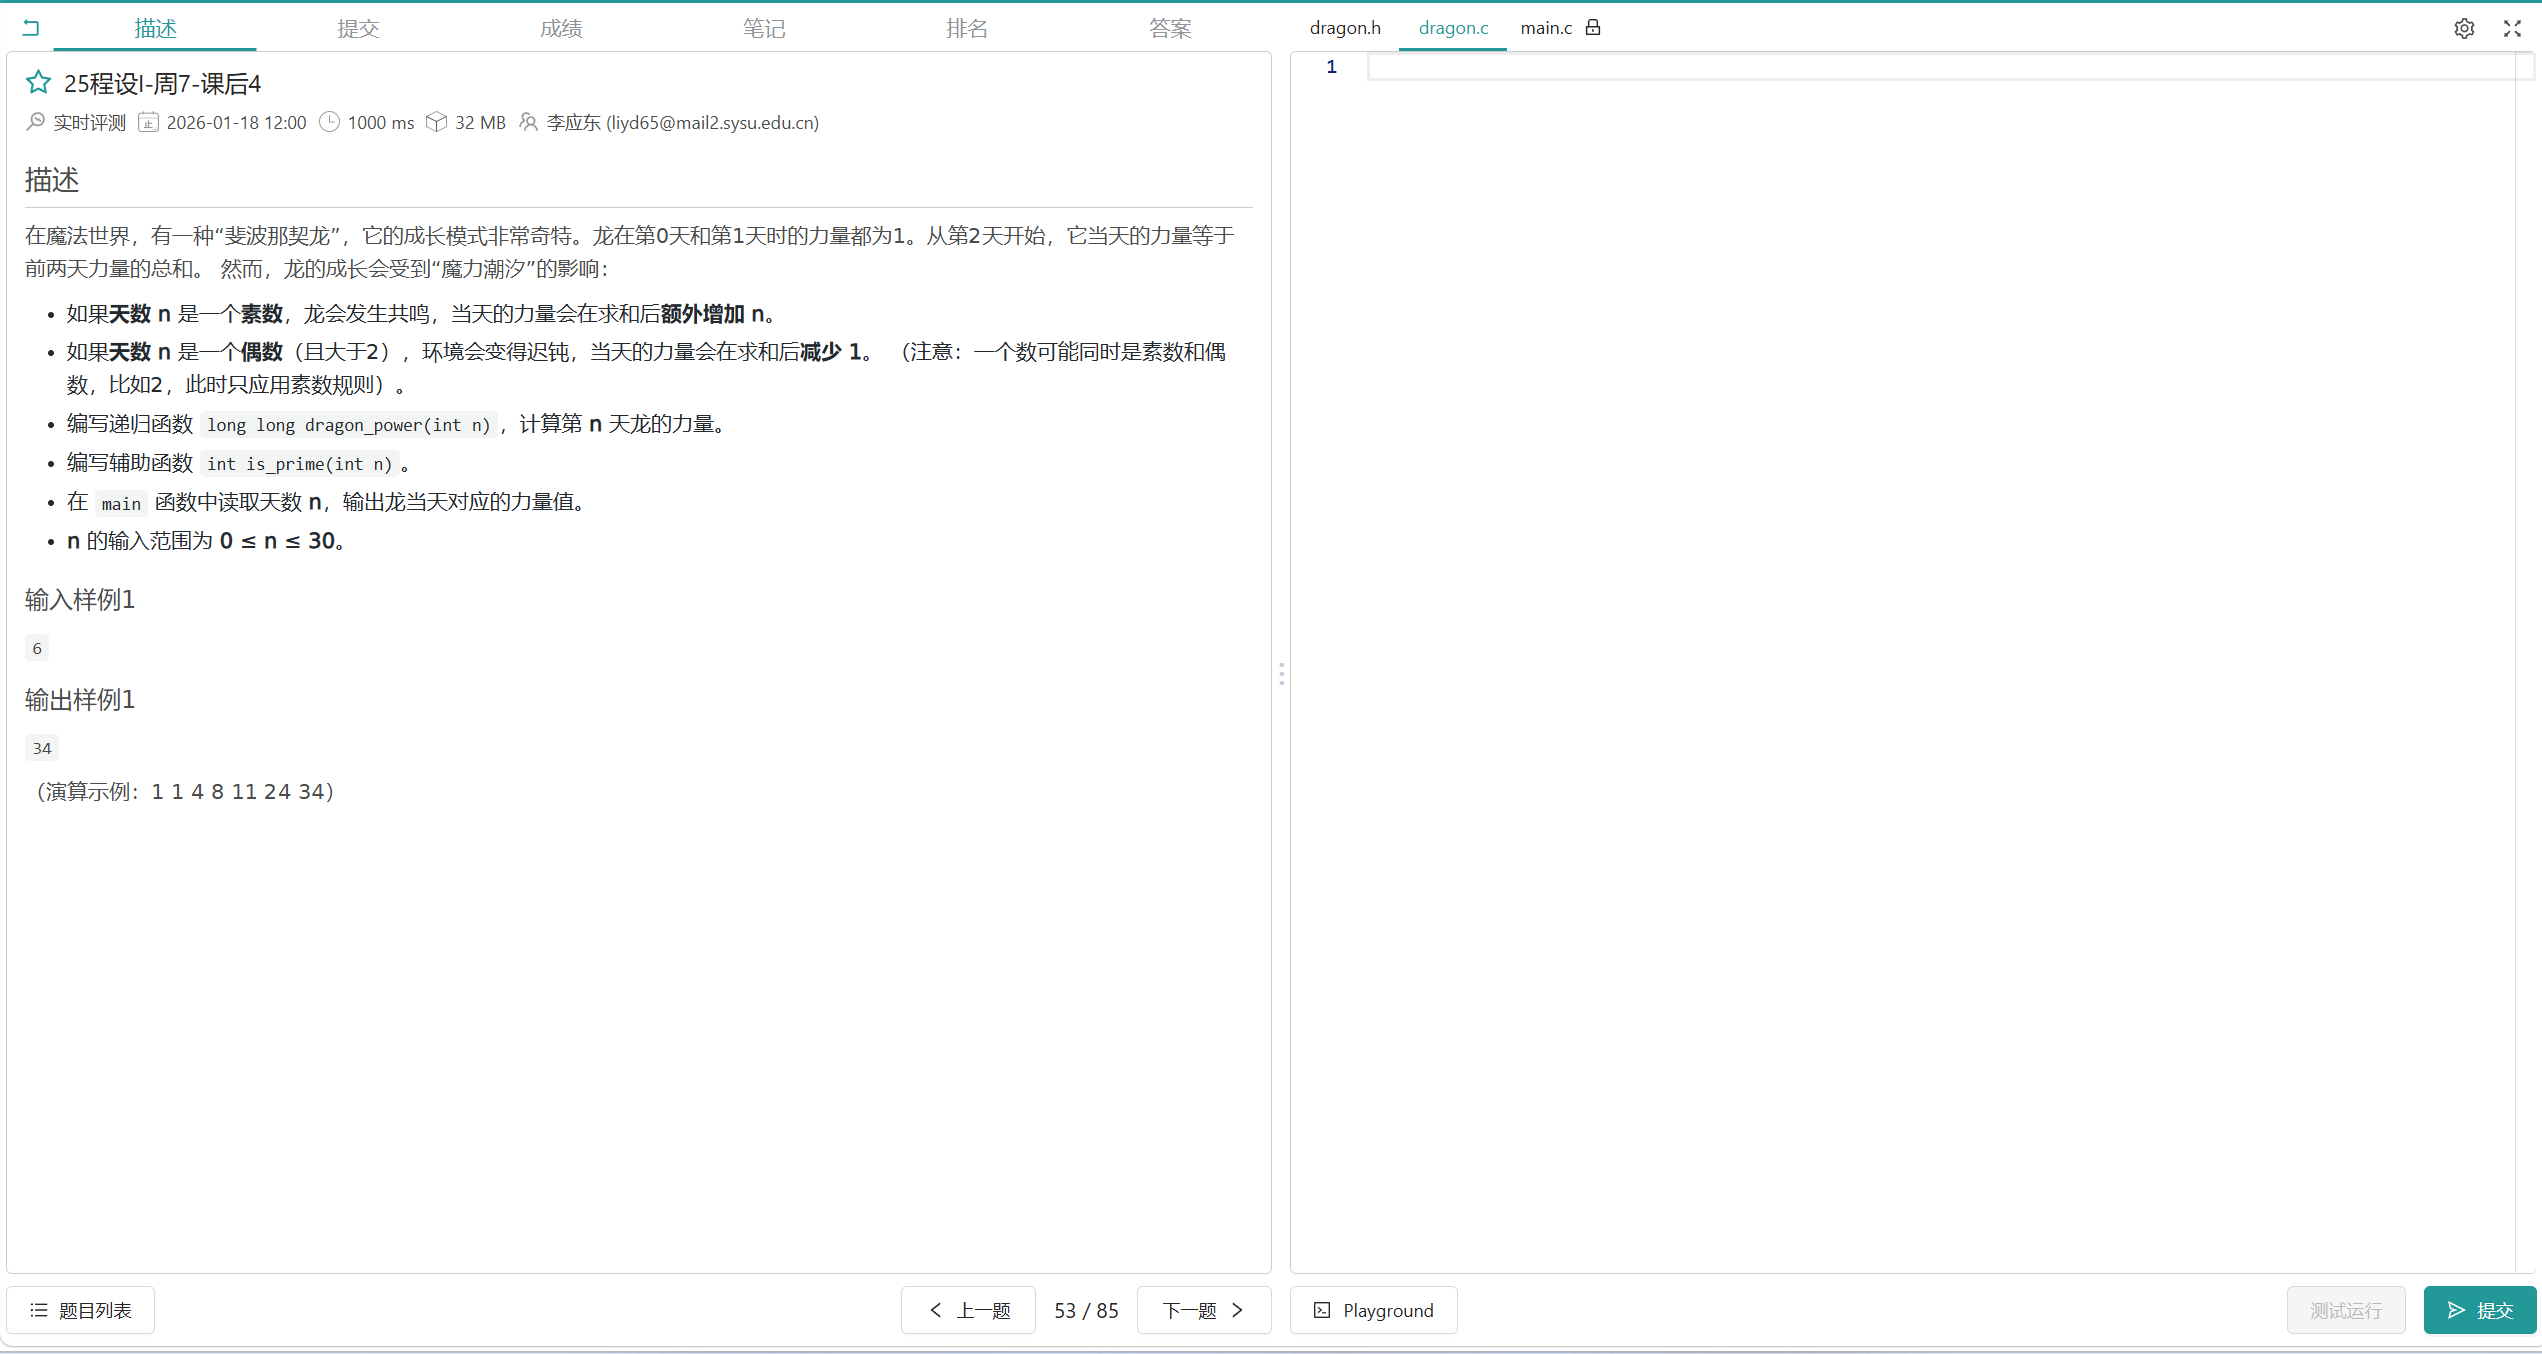Open editor settings via gear icon
Viewport: 2542px width, 1354px height.
(2464, 28)
